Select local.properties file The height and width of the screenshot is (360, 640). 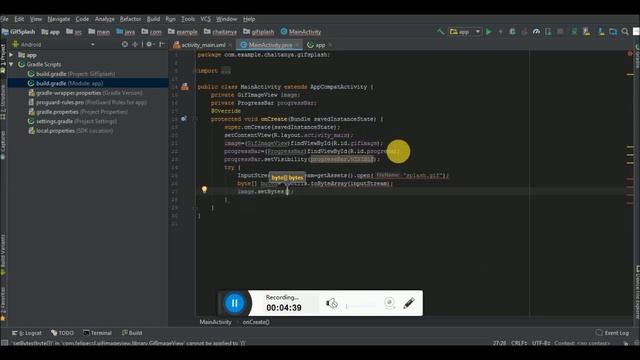click(x=71, y=131)
